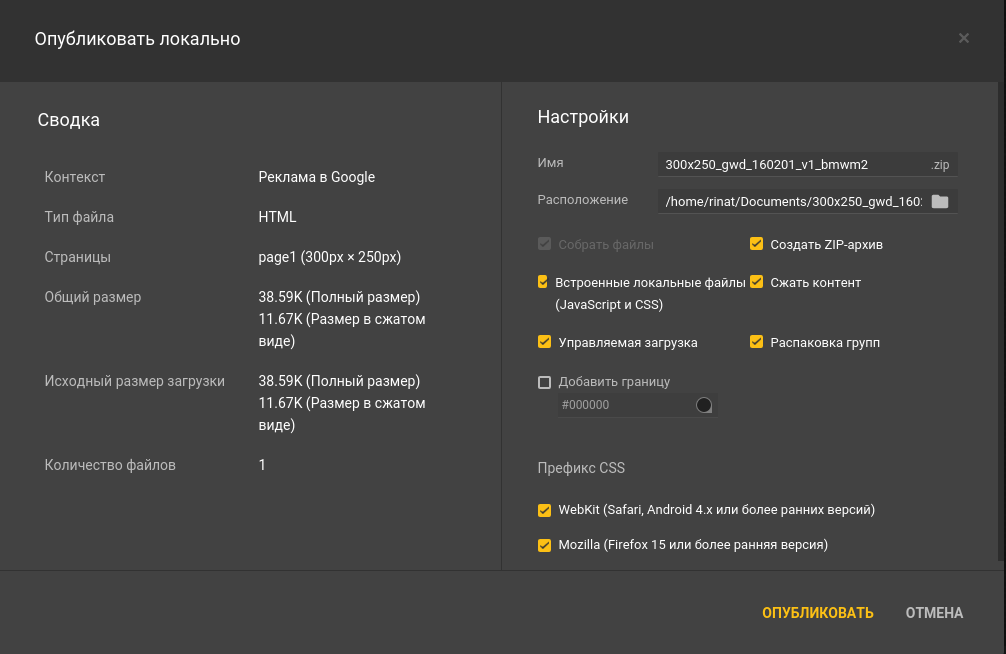Screen dimensions: 1006x654
Task: Uncheck the Сжать контент option
Action: 757,283
